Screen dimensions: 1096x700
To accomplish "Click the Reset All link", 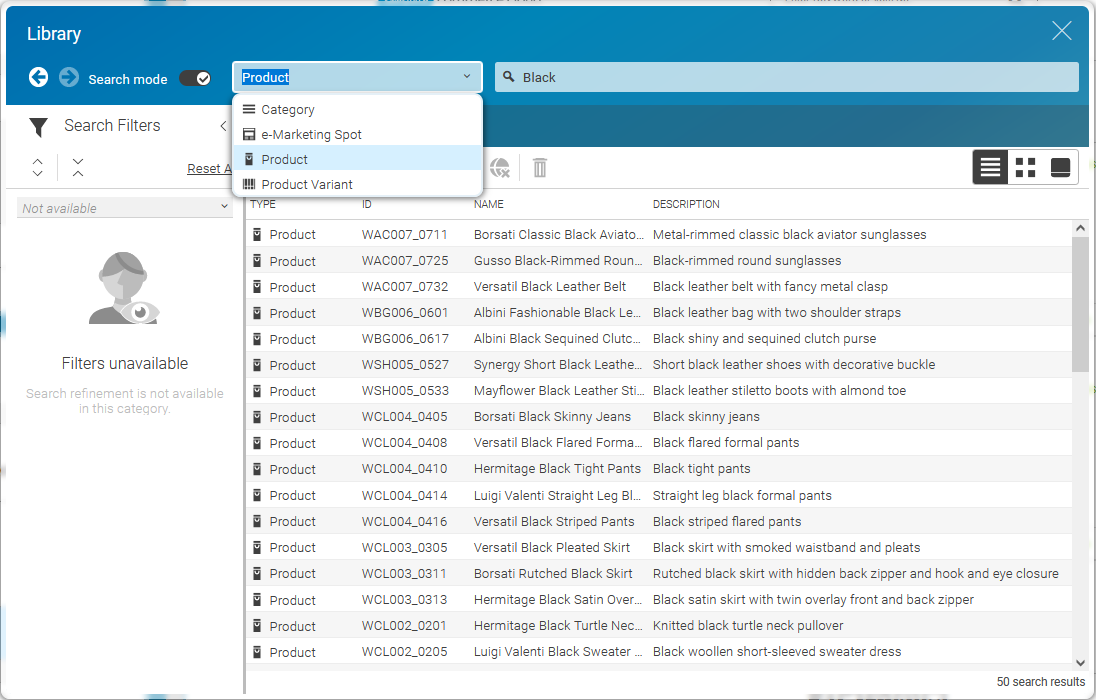I will click(208, 169).
